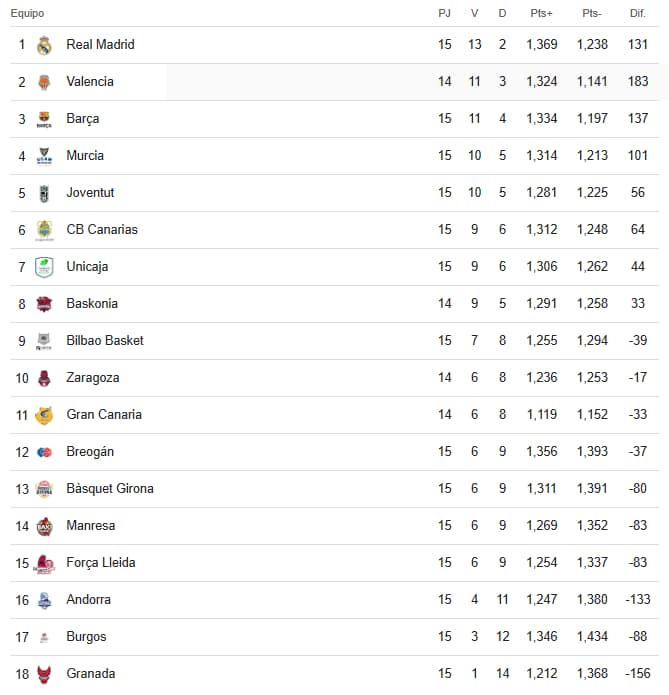Viewport: 669px width, 695px height.
Task: Click the Granada red logo icon
Action: (x=44, y=674)
